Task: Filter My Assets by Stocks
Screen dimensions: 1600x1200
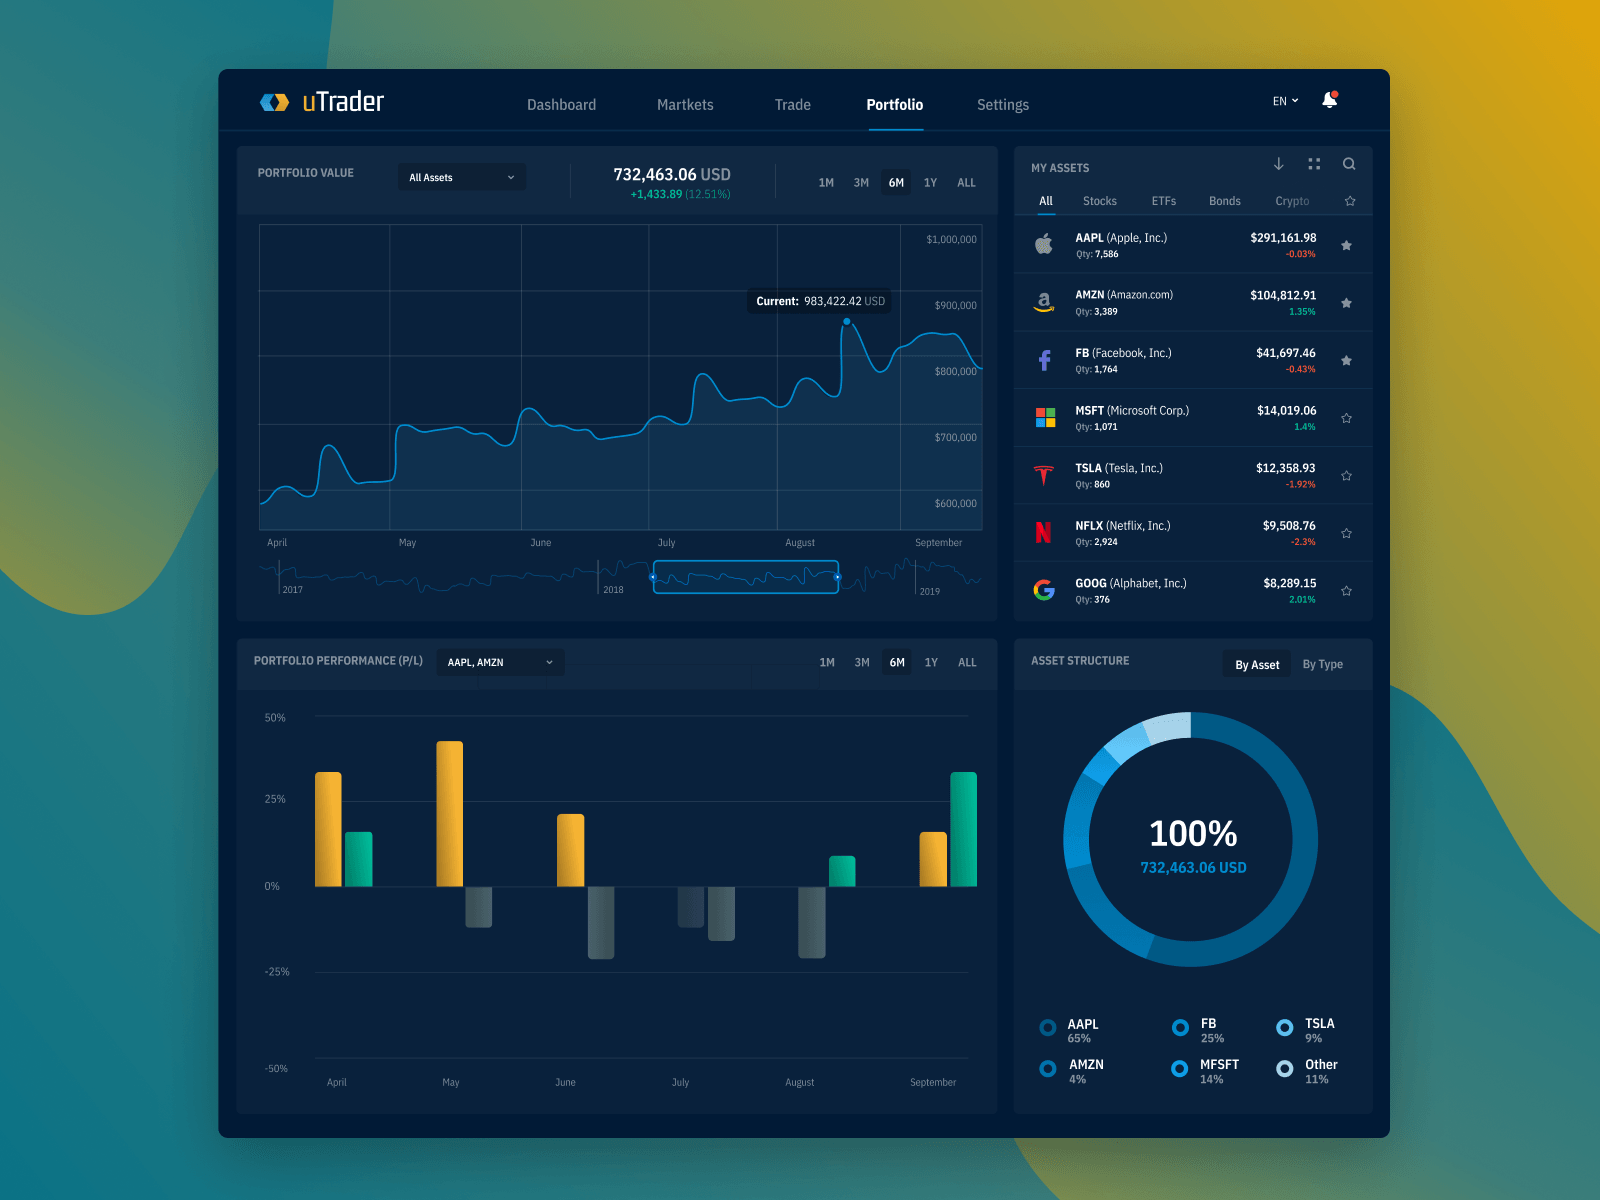Action: pos(1099,201)
